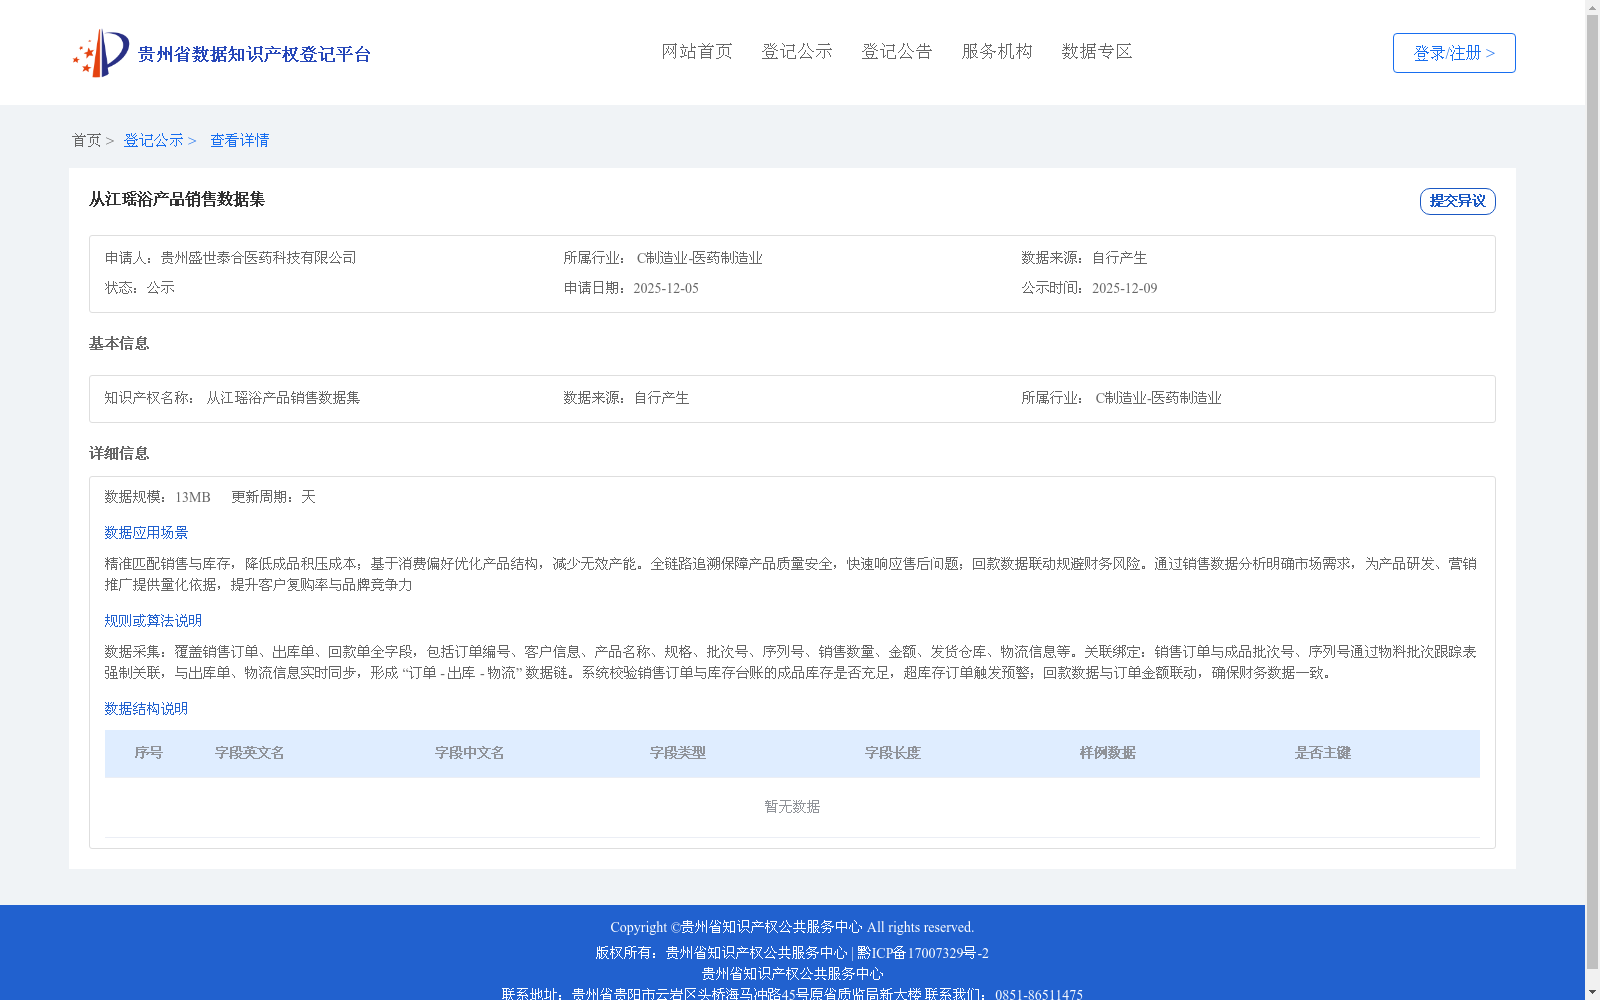This screenshot has height=1000, width=1600.
Task: Click the 登录/注册 button
Action: pos(1454,53)
